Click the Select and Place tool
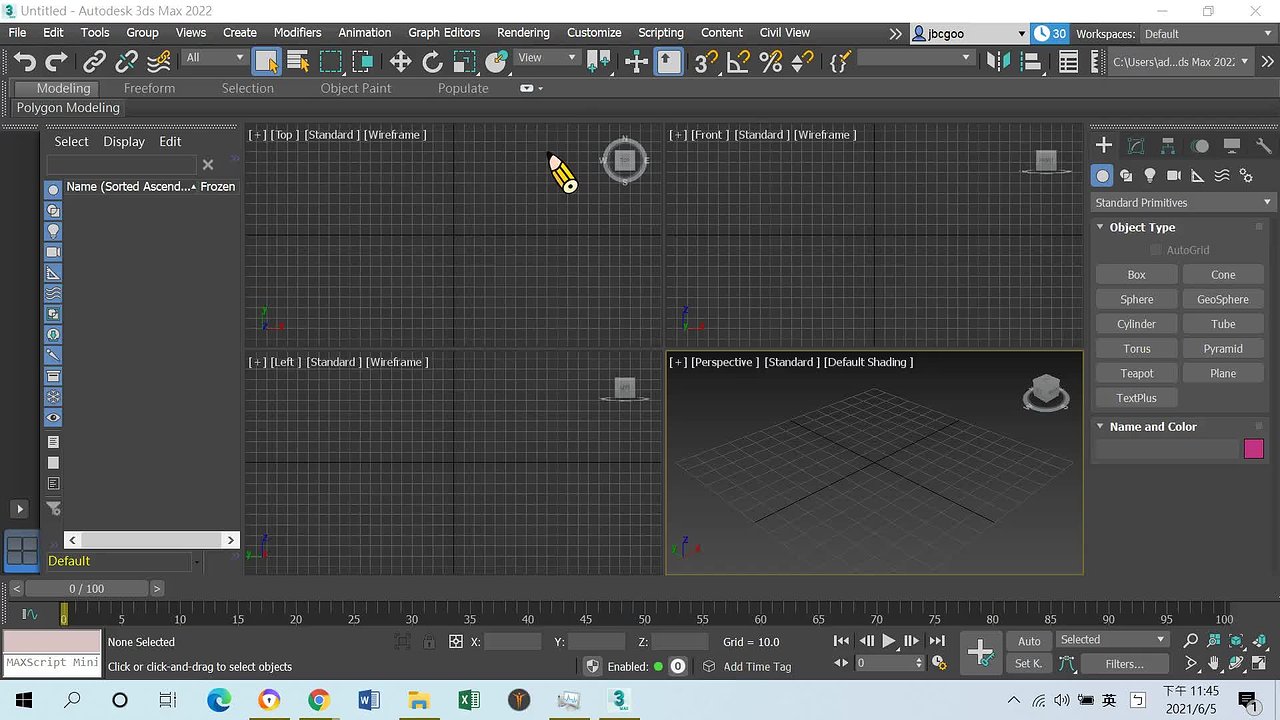 click(x=497, y=62)
